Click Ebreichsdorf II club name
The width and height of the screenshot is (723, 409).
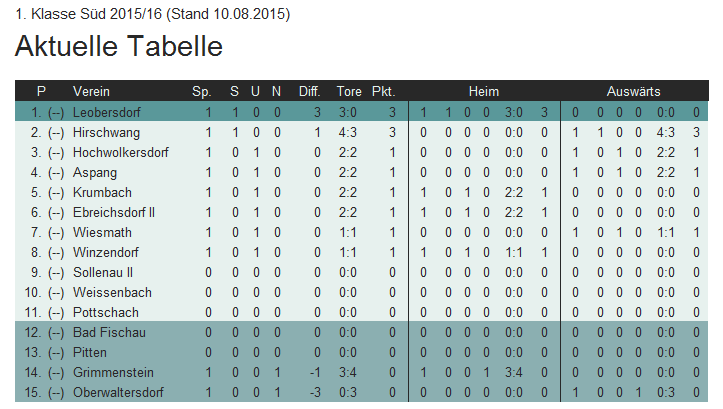coord(114,213)
